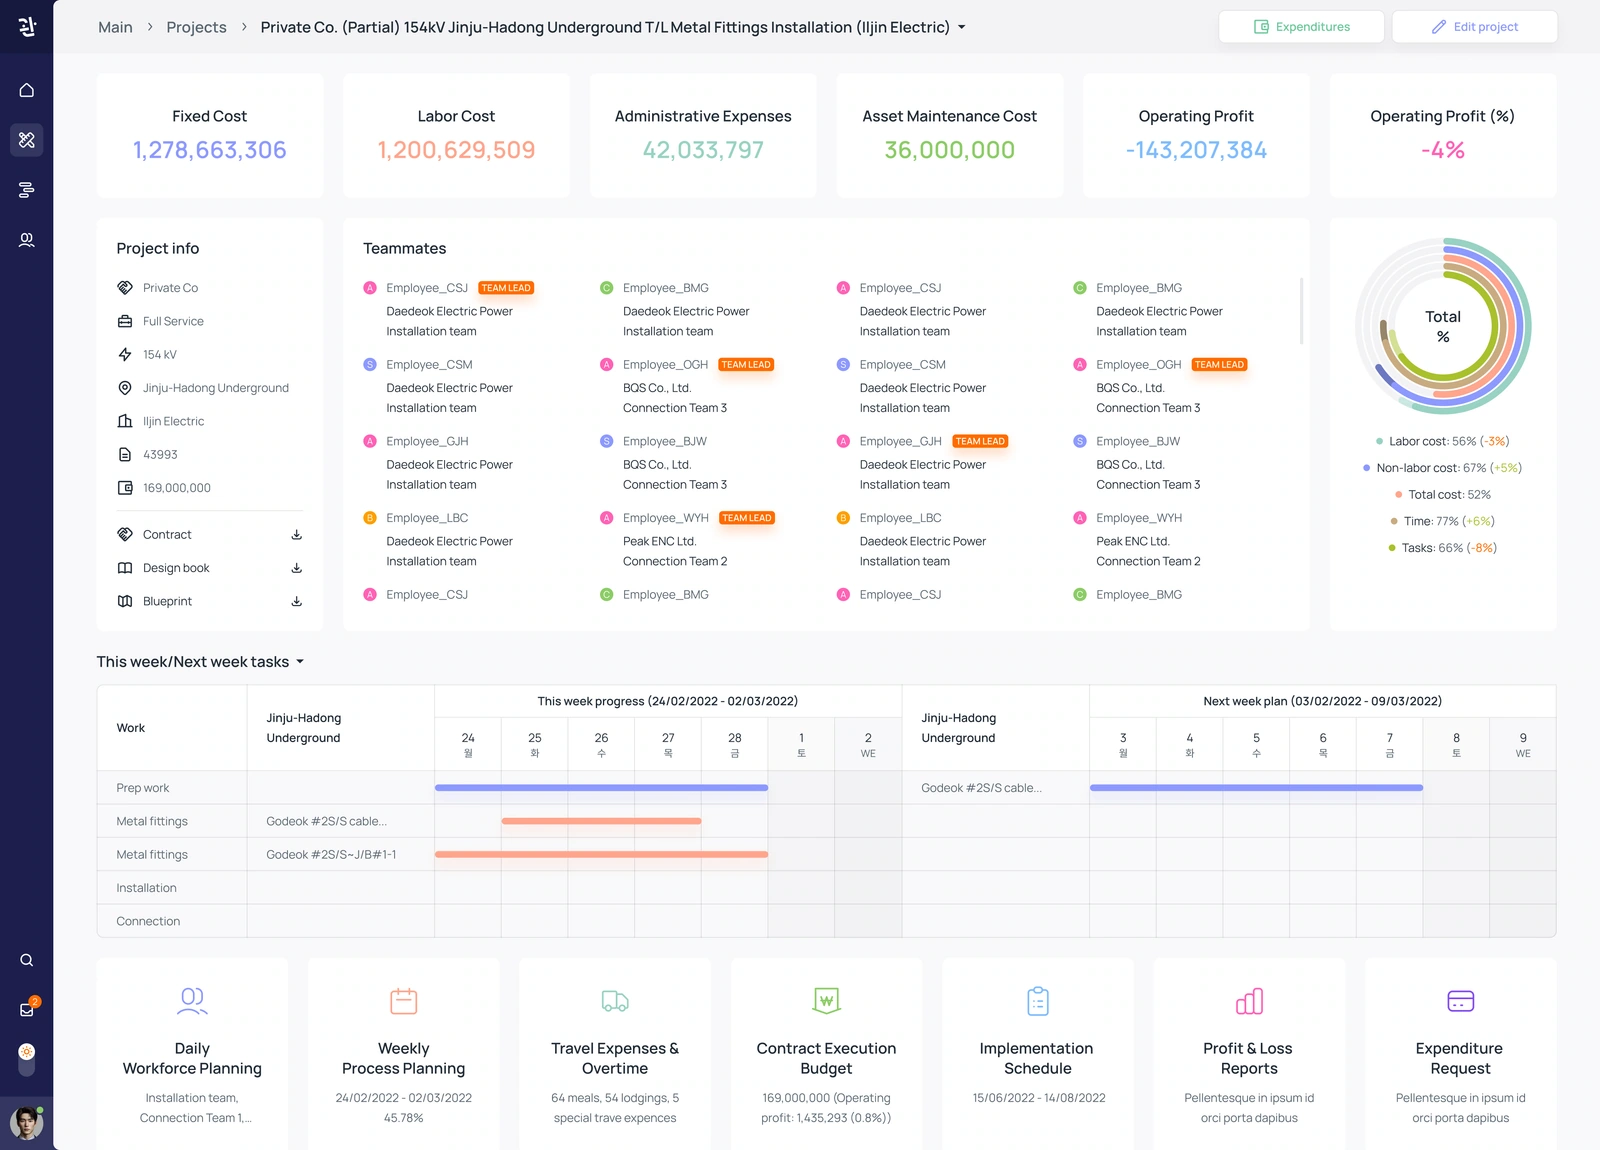1600x1150 pixels.
Task: Click the 154 kV lightning bolt icon
Action: click(x=125, y=355)
